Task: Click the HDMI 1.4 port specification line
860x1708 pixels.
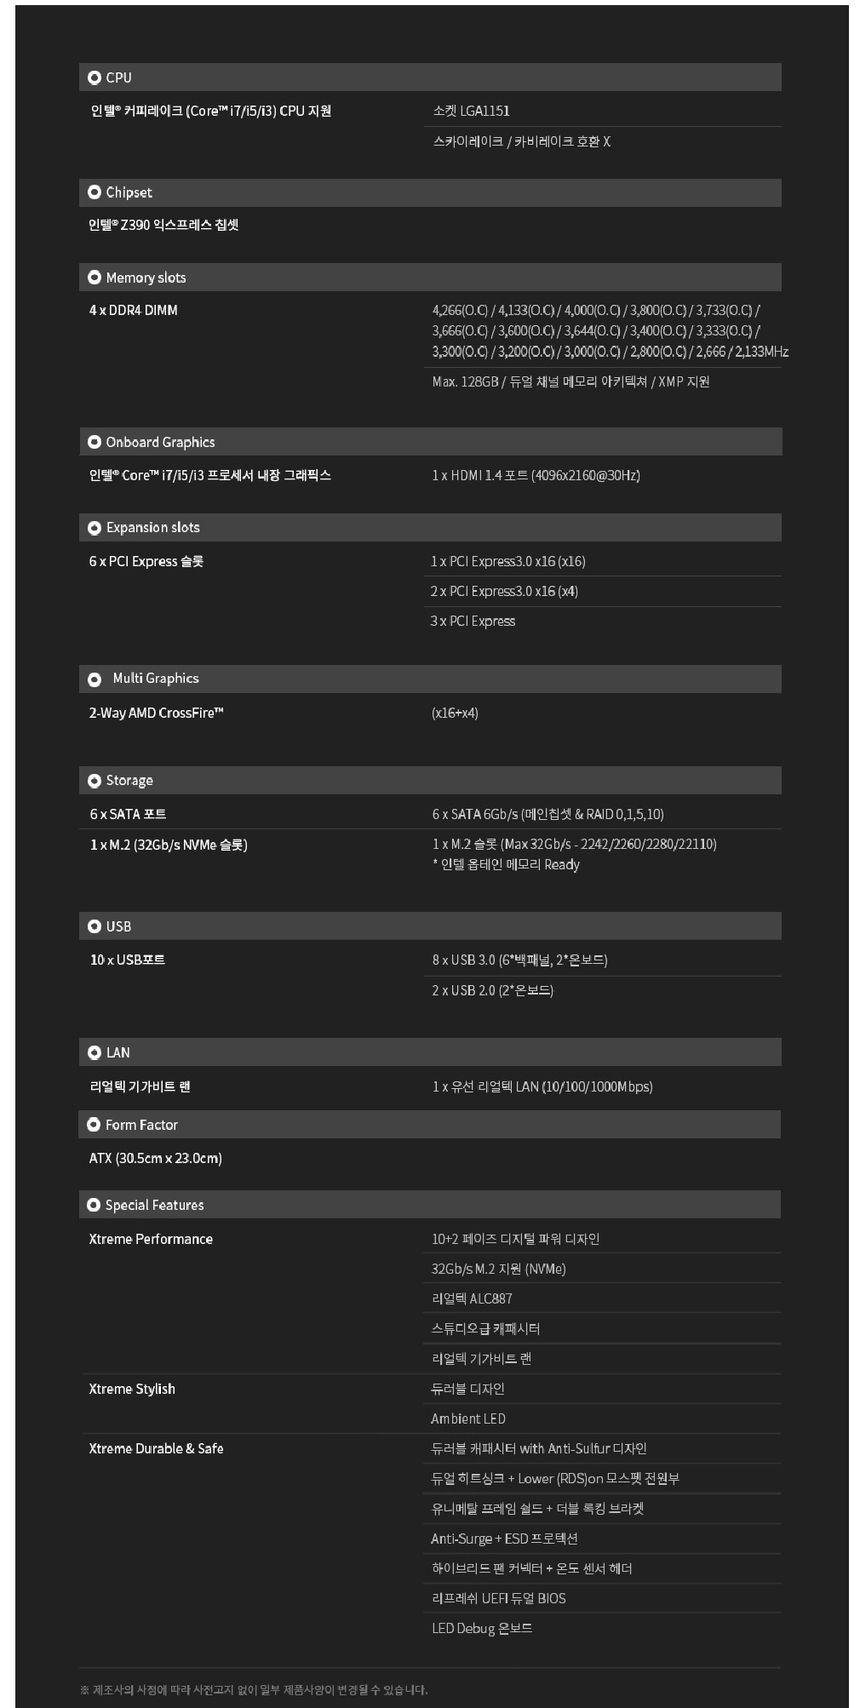Action: coord(536,475)
